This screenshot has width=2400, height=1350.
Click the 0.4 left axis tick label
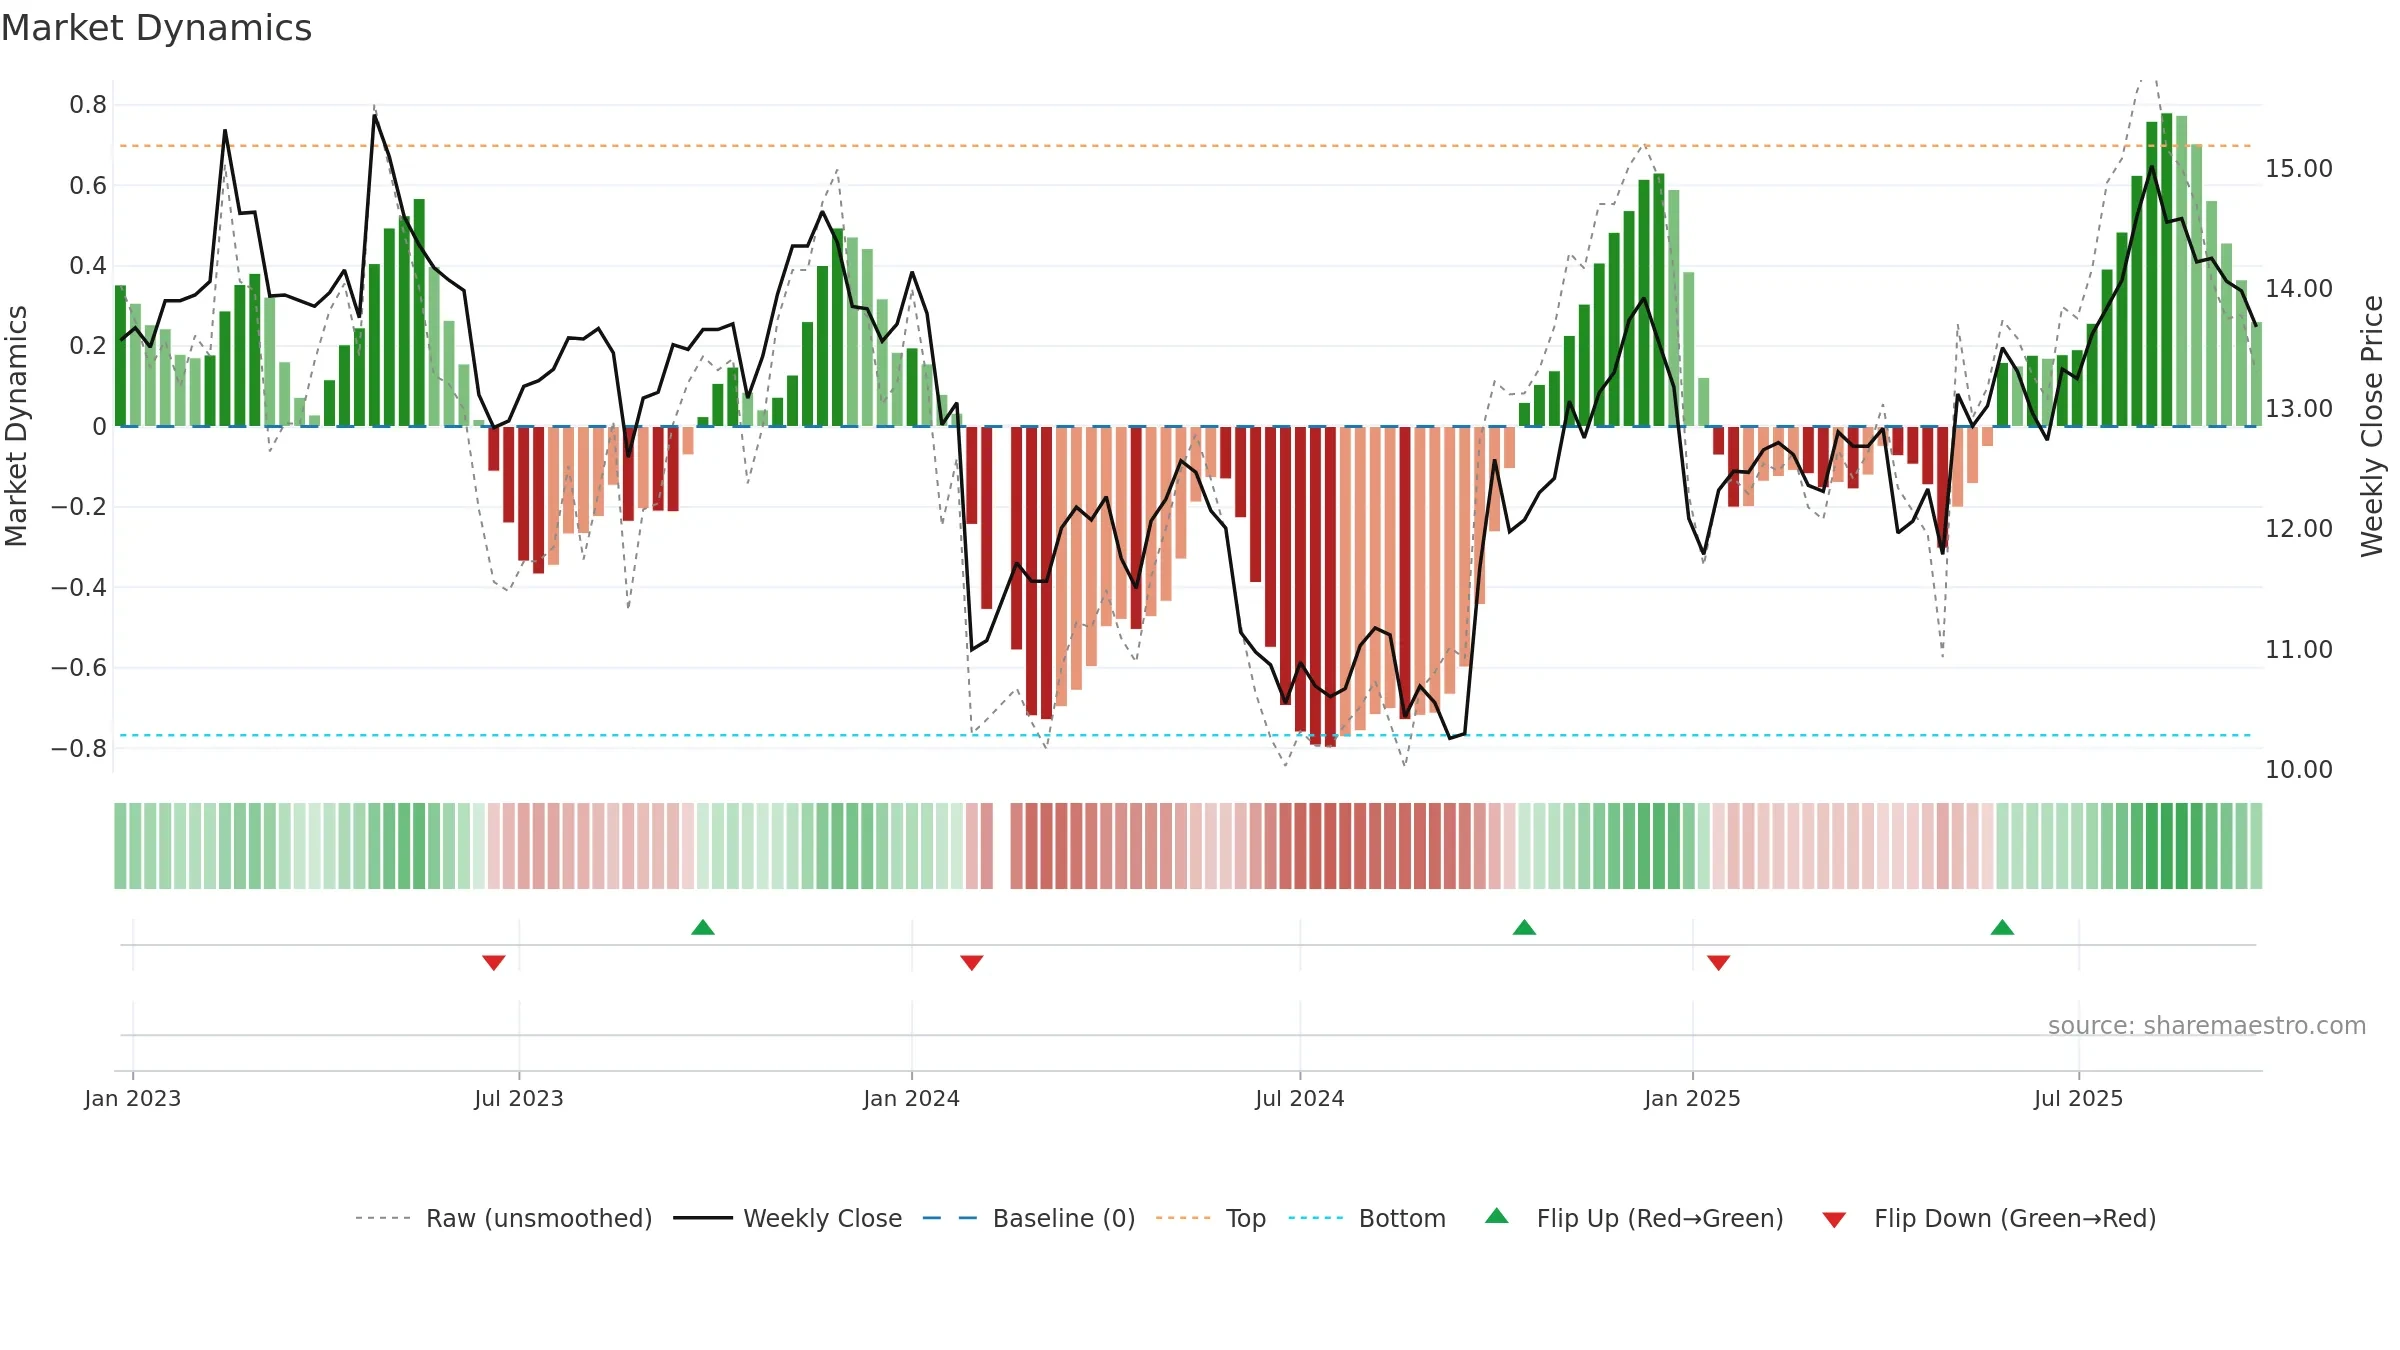88,266
